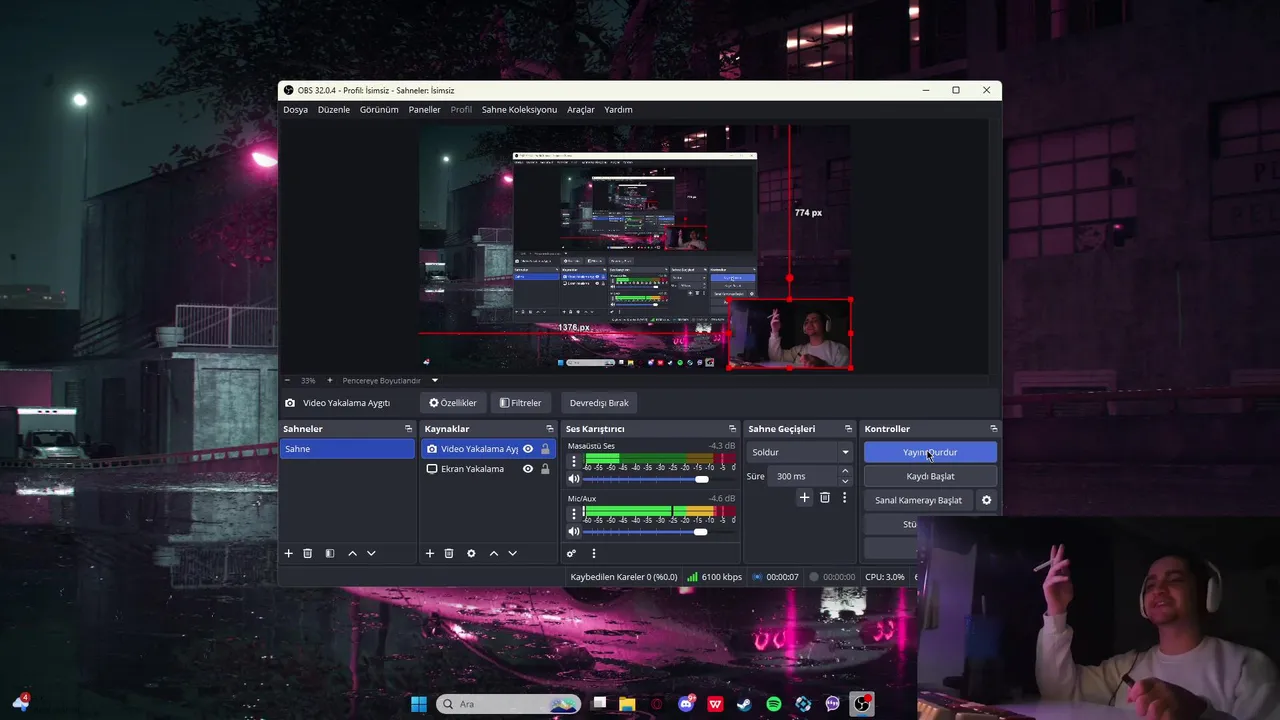Pop out the Kontroller dock icon
The height and width of the screenshot is (720, 1280).
pos(993,429)
